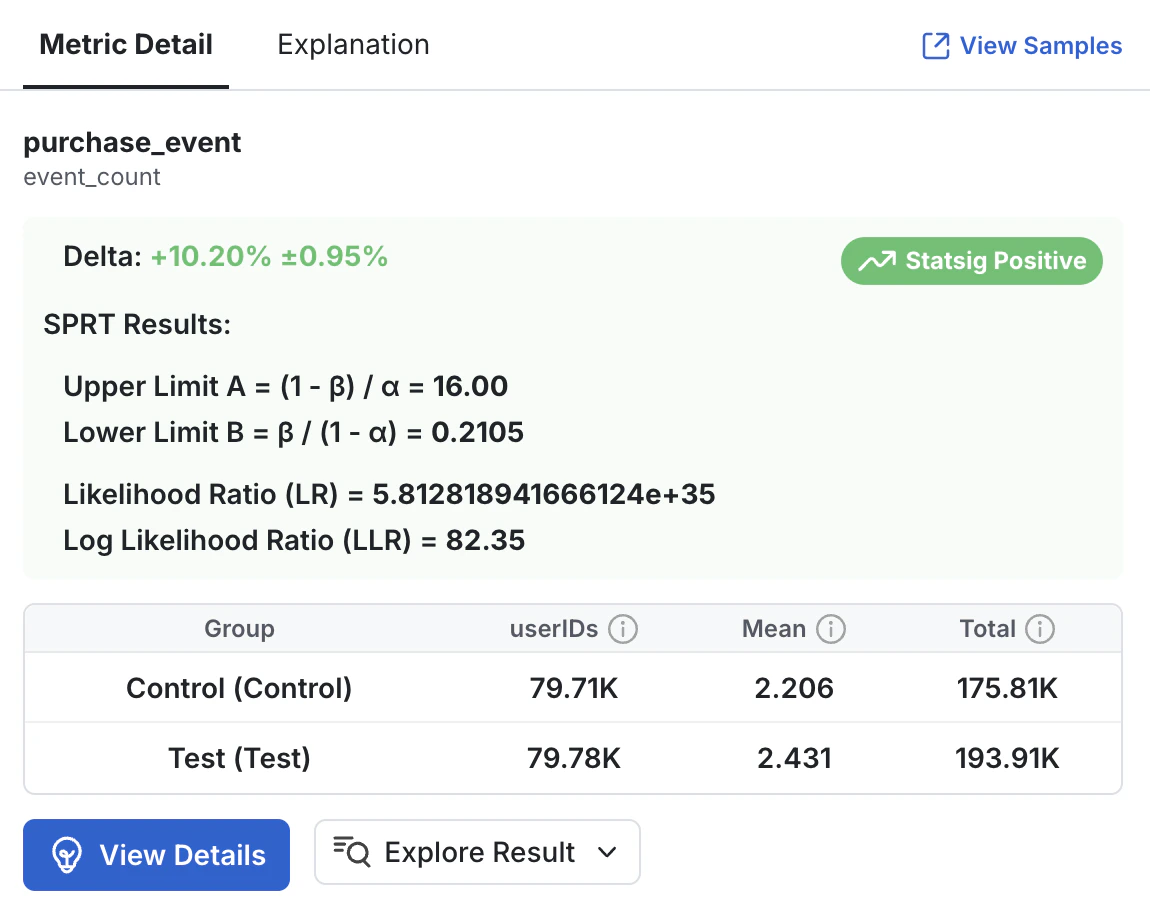Click the external-link icon beside View Samples
This screenshot has width=1150, height=907.
pyautogui.click(x=935, y=45)
